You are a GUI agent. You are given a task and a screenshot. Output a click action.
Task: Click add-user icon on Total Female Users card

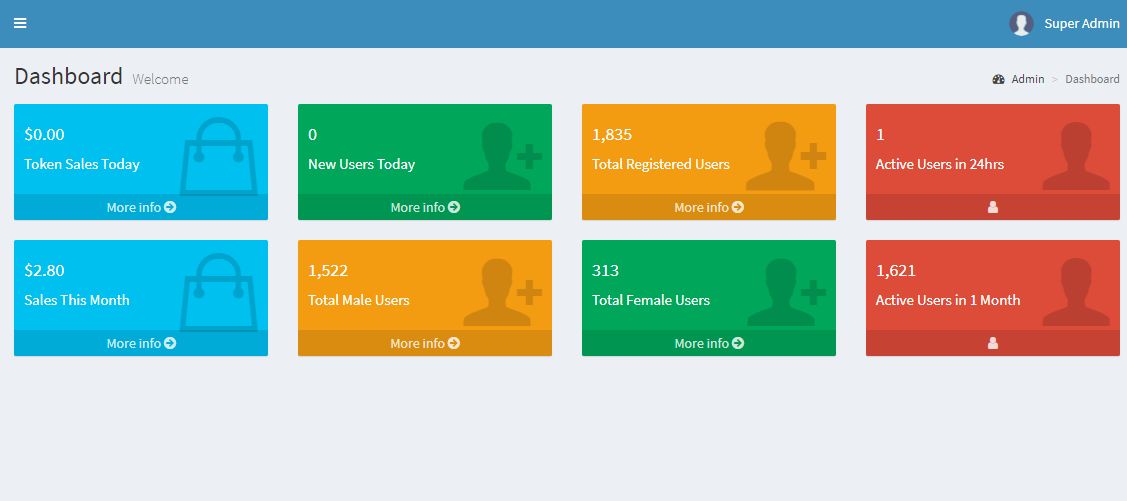pos(786,292)
